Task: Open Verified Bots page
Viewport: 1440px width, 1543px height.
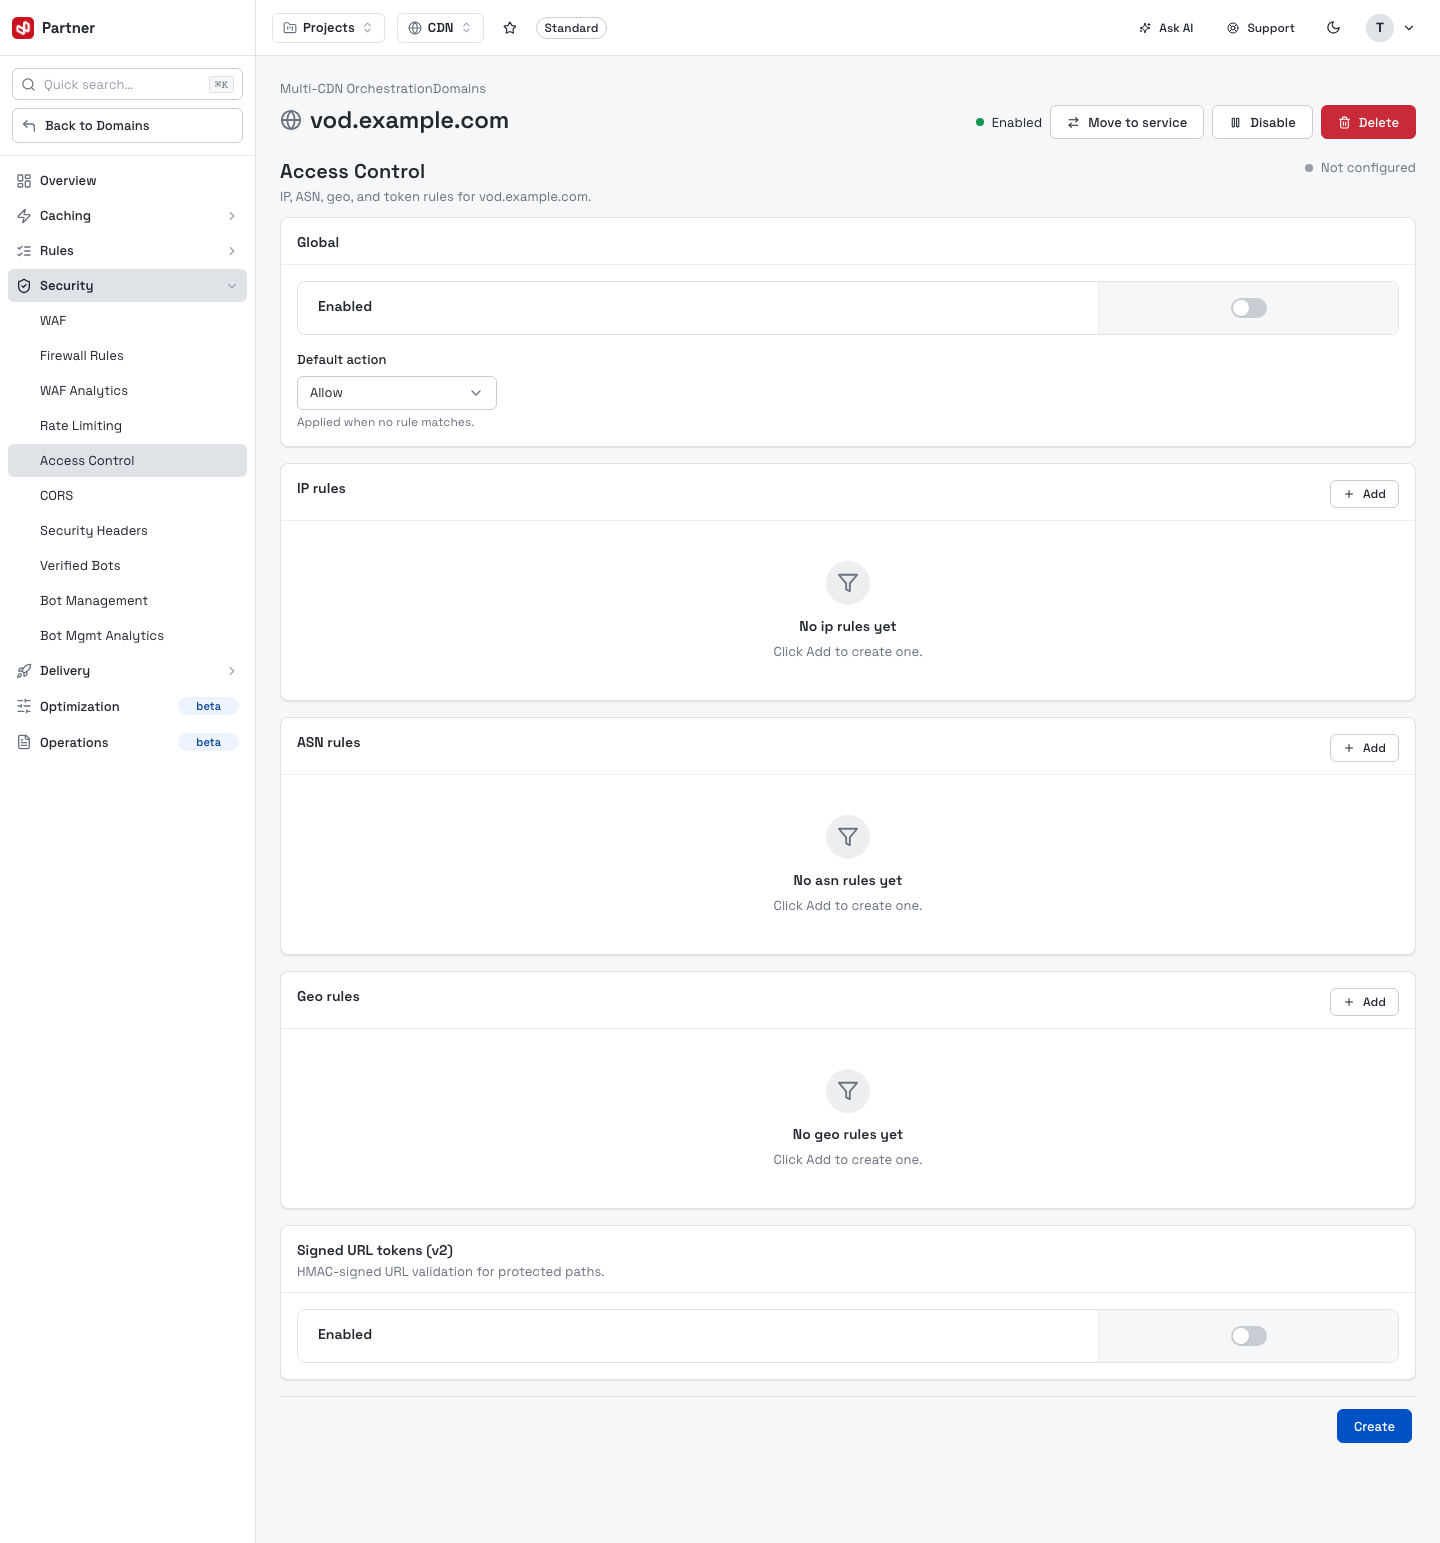Action: coord(127,566)
